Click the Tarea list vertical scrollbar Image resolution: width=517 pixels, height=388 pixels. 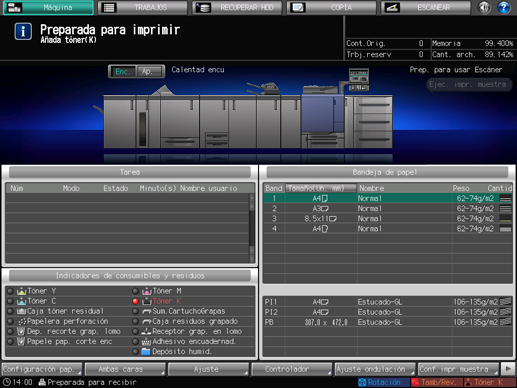252,228
